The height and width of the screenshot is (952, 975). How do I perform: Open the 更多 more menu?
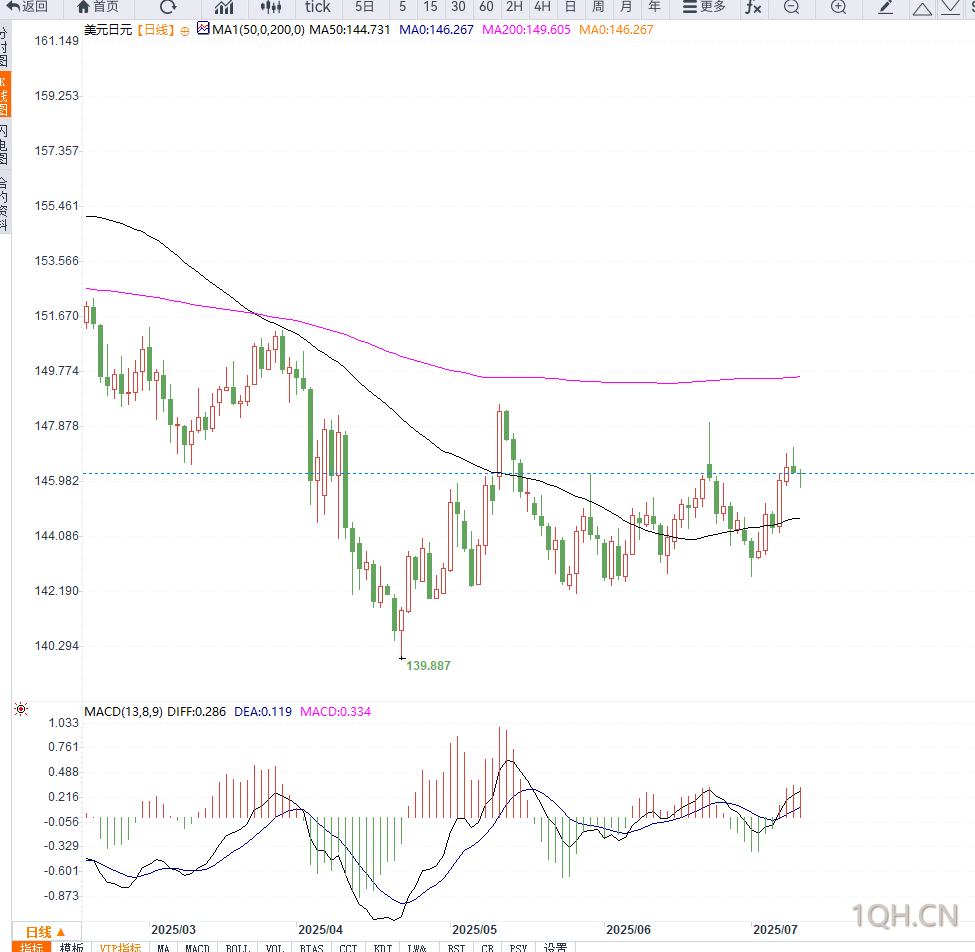point(704,7)
